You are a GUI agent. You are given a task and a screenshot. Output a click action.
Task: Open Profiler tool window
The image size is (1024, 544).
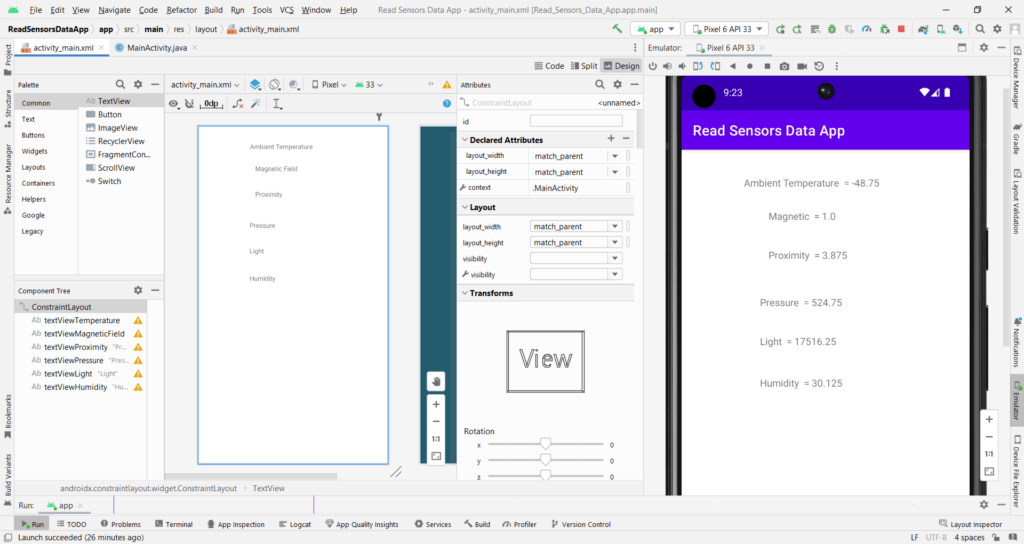pyautogui.click(x=520, y=524)
